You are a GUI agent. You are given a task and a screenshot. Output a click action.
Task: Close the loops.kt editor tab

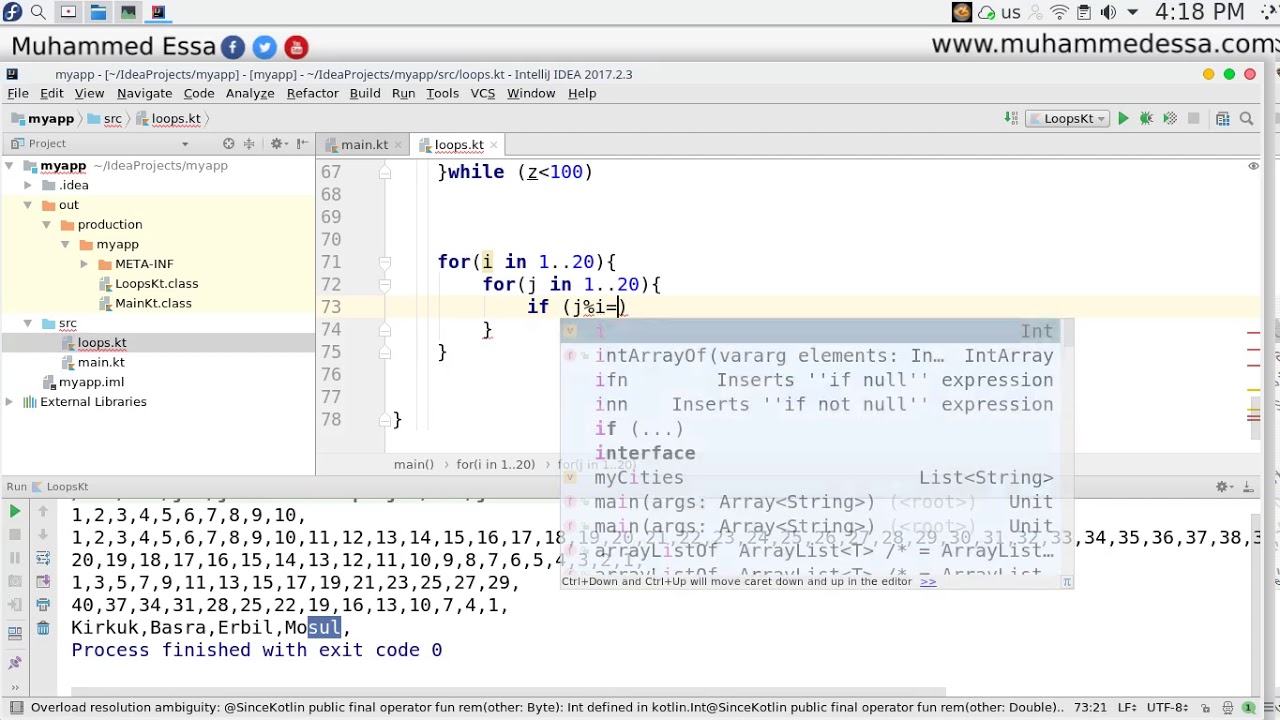coord(493,145)
